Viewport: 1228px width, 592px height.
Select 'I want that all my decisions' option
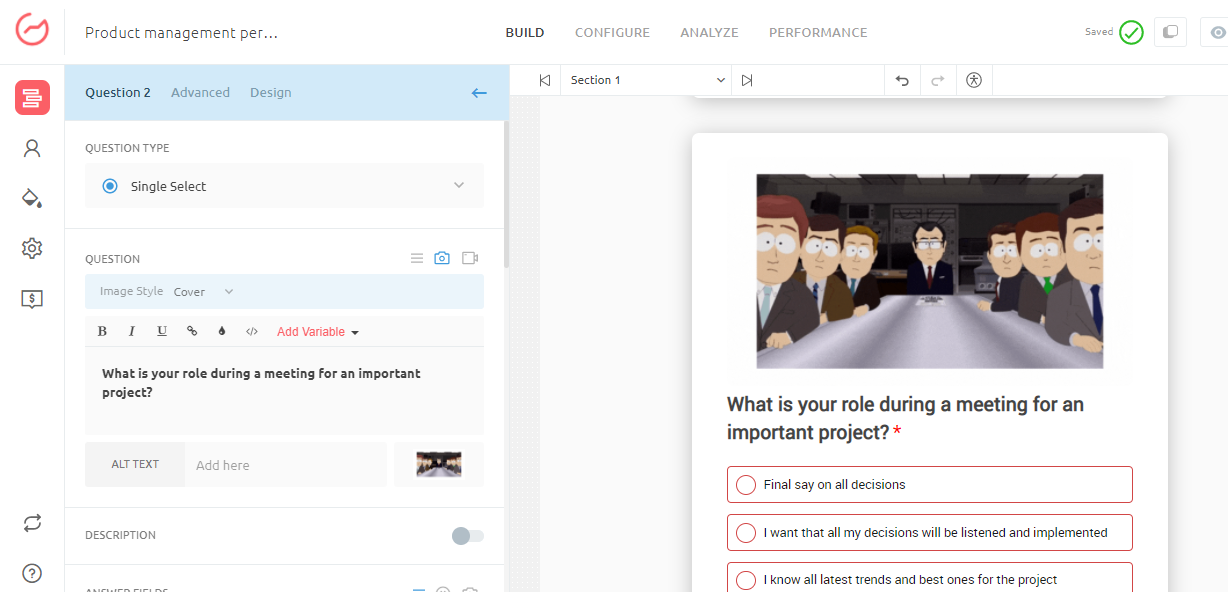coord(930,532)
